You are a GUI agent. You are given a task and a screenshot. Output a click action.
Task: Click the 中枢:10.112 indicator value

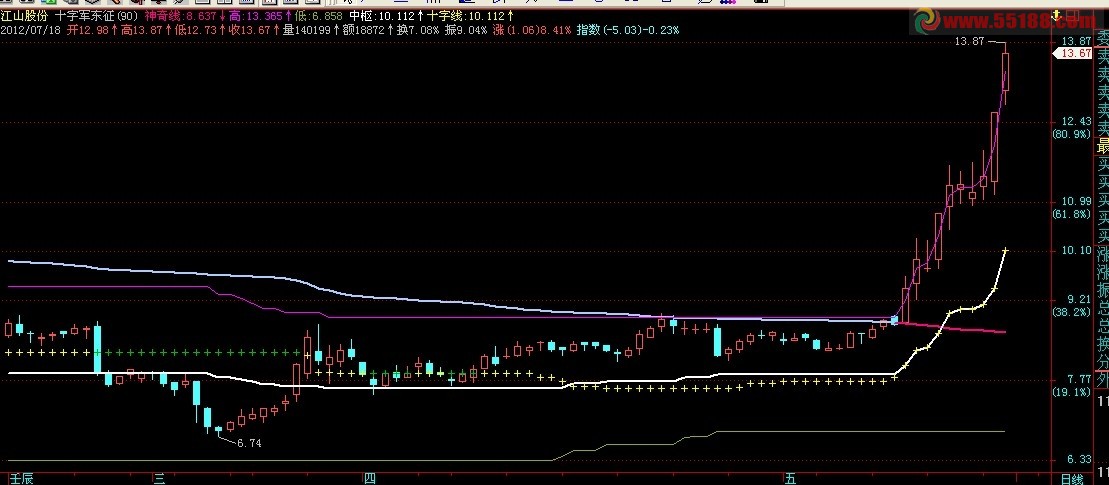click(382, 16)
